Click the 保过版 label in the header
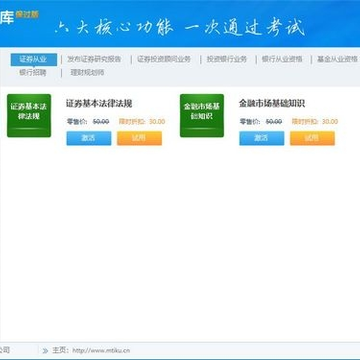 click(27, 15)
